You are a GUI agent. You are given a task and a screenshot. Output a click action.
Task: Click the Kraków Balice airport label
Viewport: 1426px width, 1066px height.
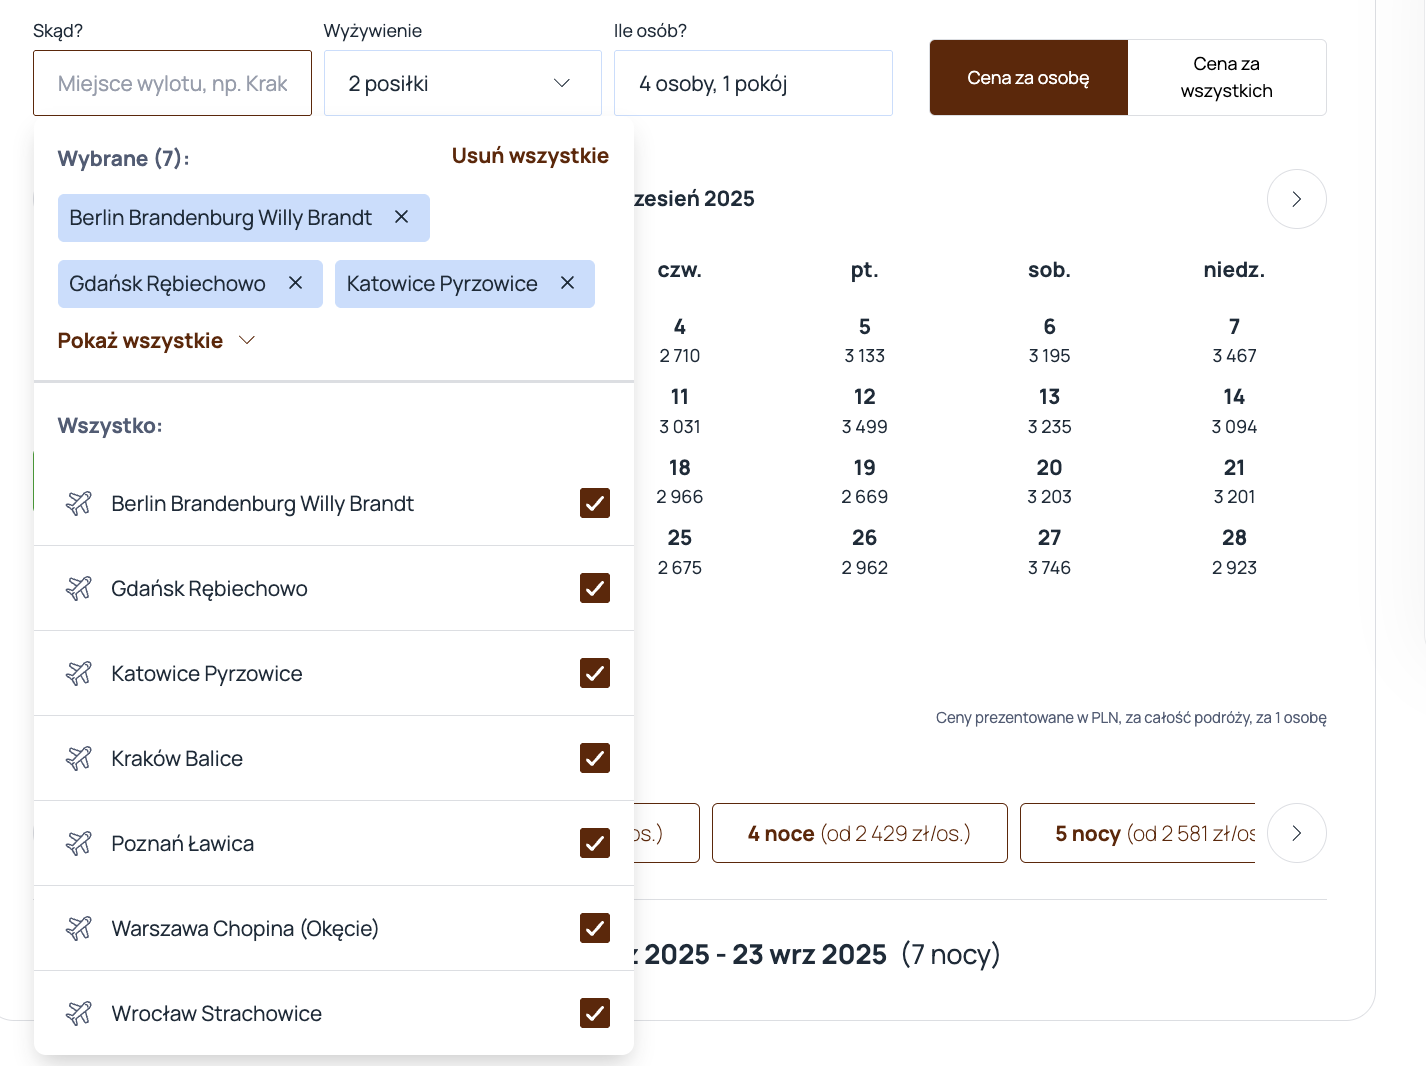[x=177, y=758]
